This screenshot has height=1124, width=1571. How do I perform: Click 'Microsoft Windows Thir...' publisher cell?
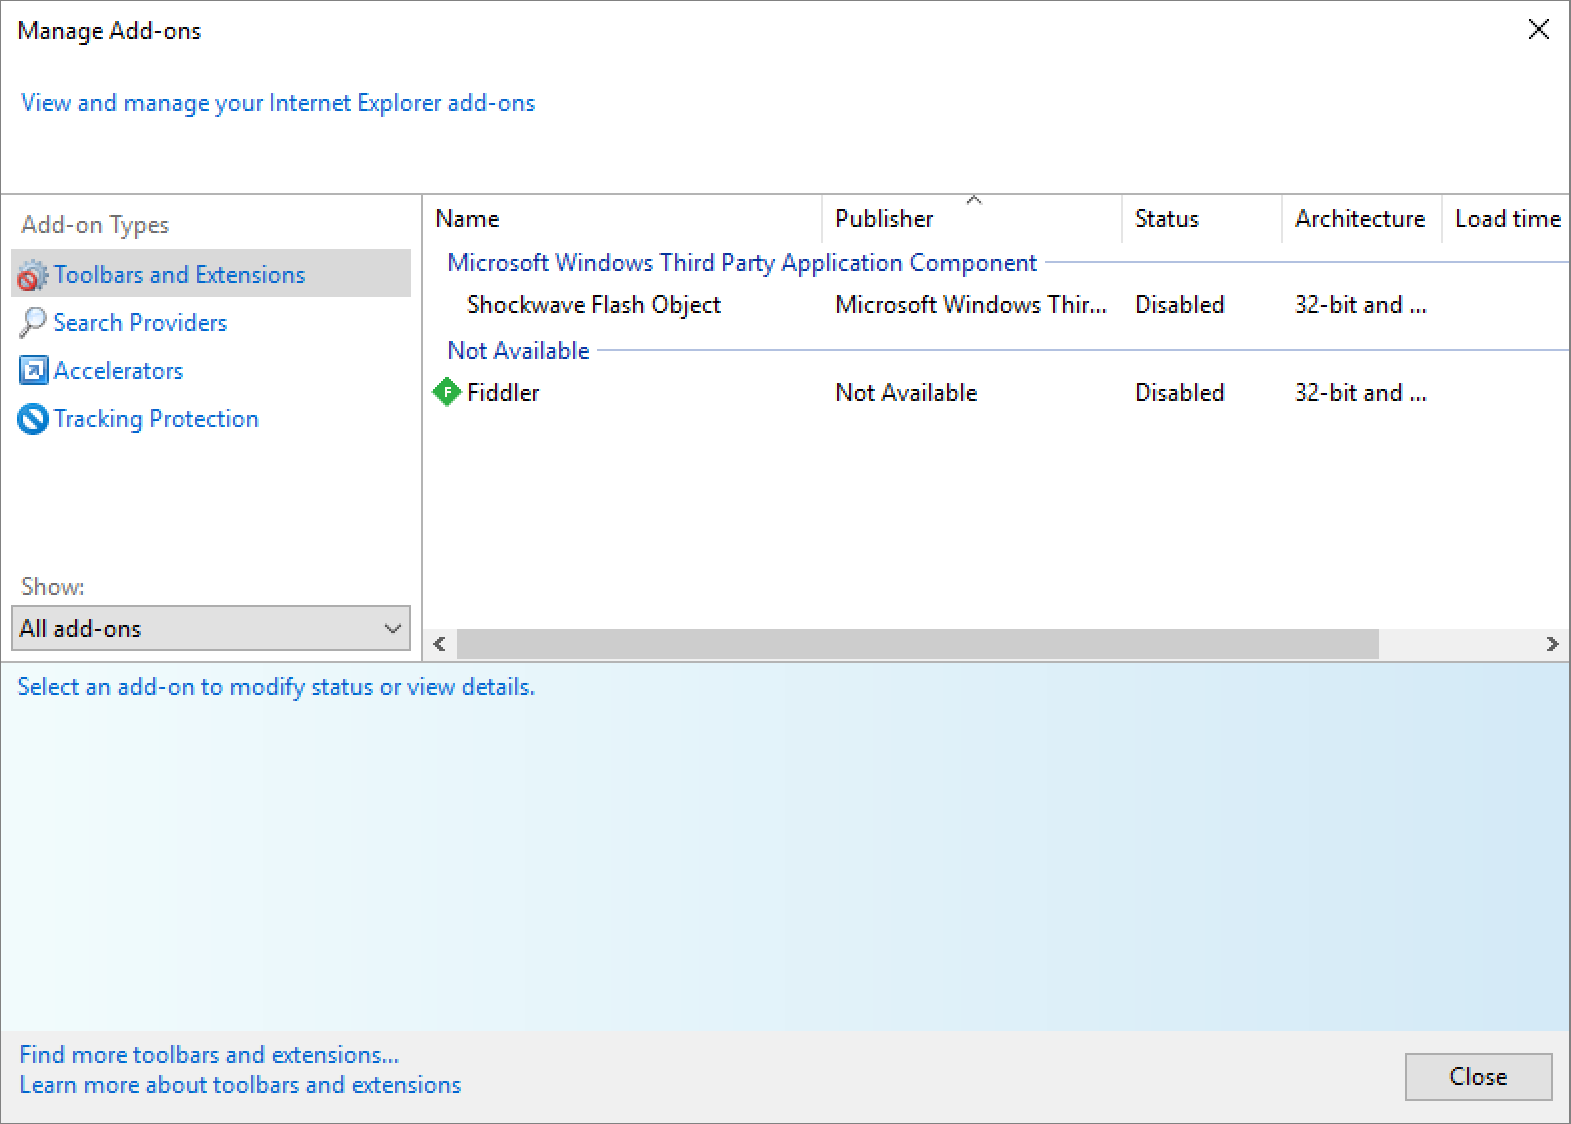coord(971,305)
